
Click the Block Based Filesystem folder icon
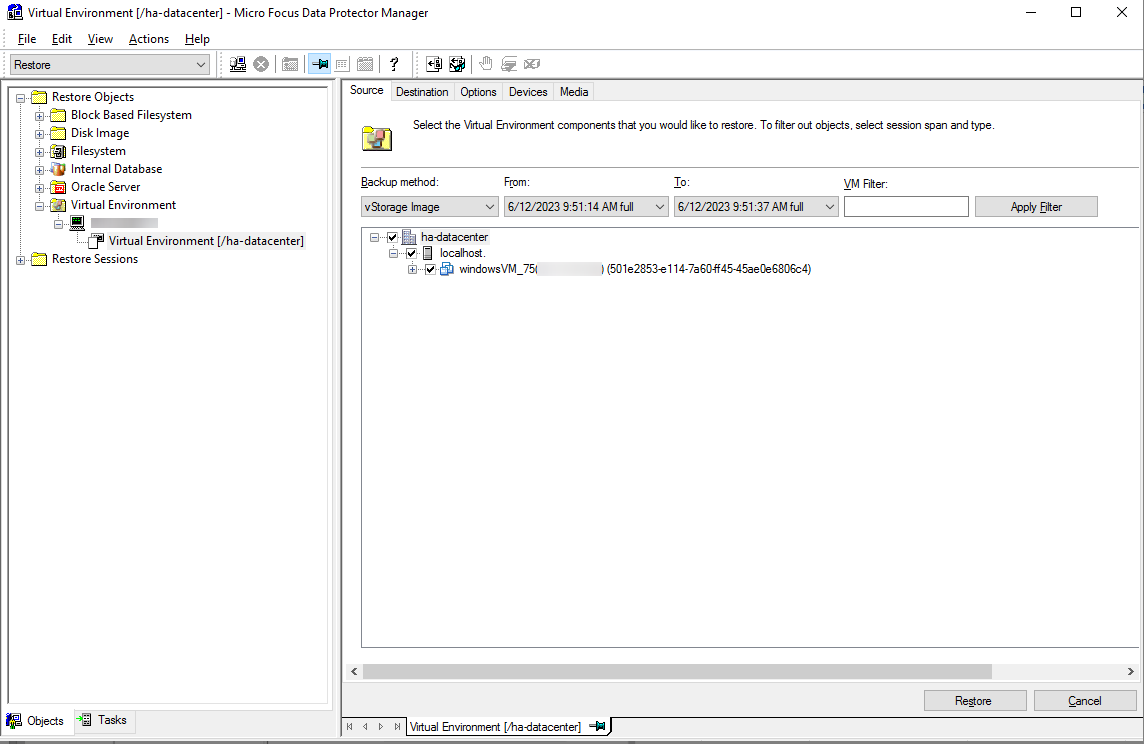pyautogui.click(x=58, y=115)
